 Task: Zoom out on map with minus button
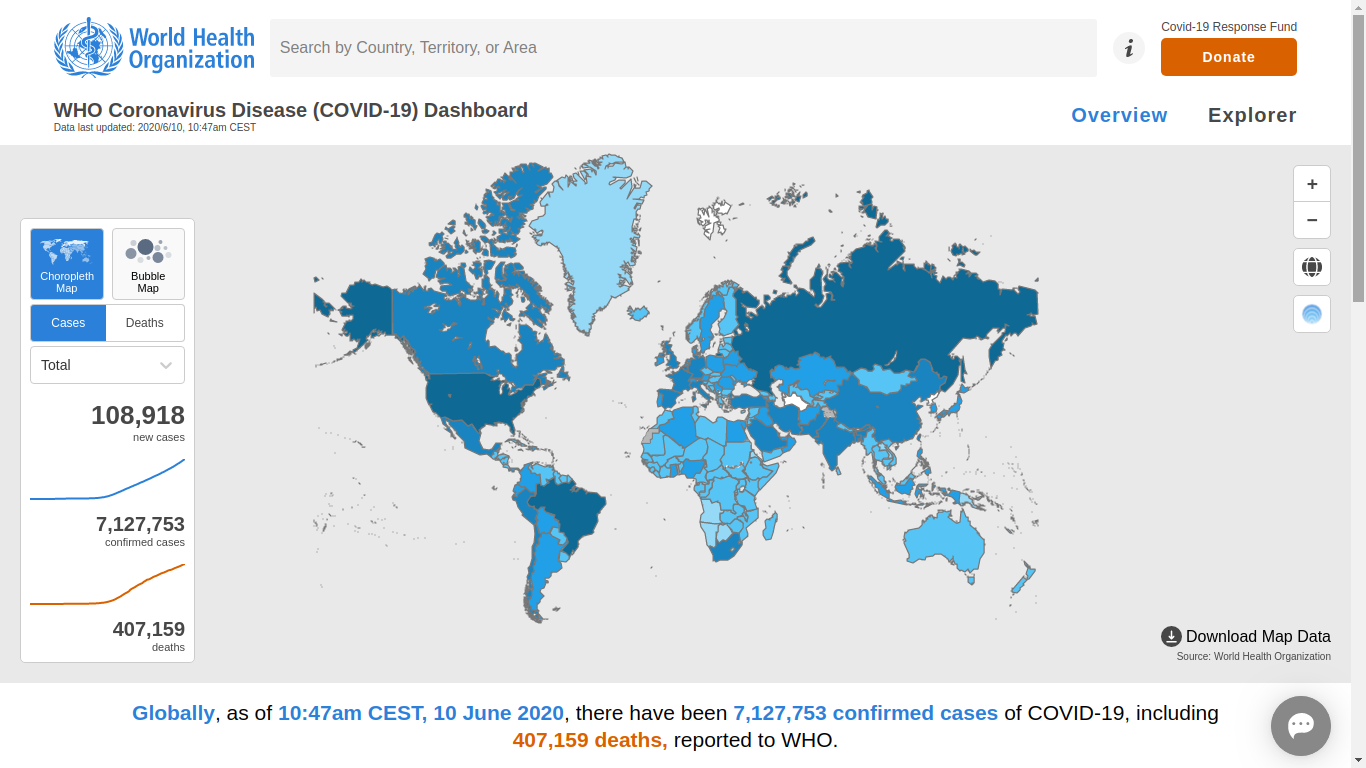(1312, 220)
